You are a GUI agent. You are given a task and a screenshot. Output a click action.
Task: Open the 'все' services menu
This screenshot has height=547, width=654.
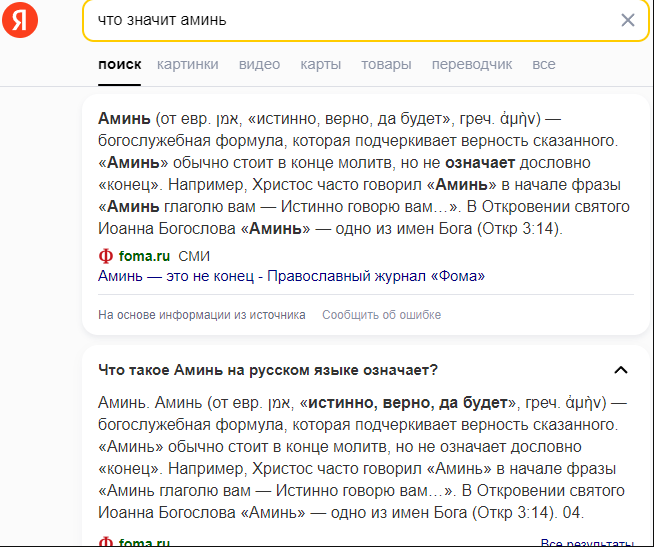tap(543, 64)
